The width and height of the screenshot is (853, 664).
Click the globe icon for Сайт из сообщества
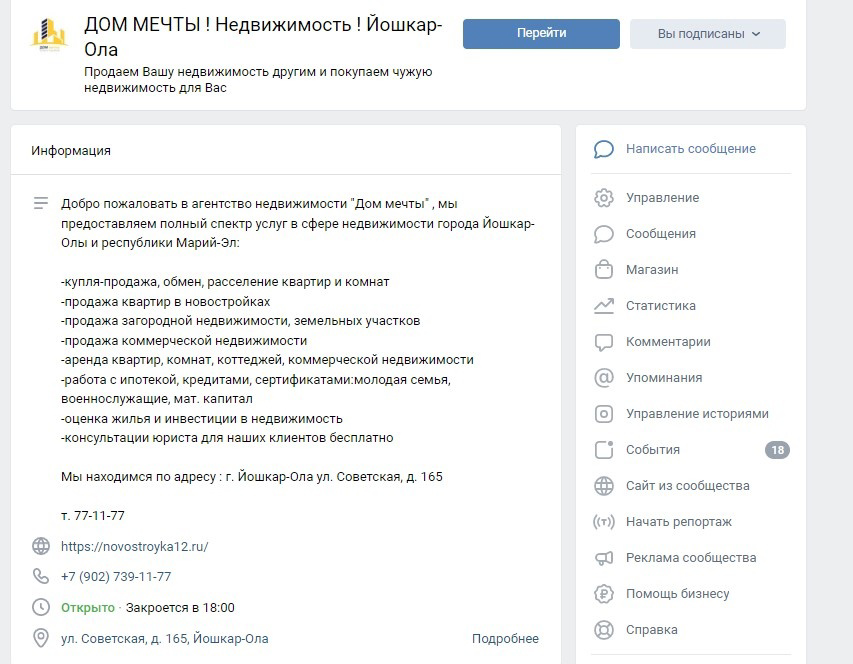[603, 486]
